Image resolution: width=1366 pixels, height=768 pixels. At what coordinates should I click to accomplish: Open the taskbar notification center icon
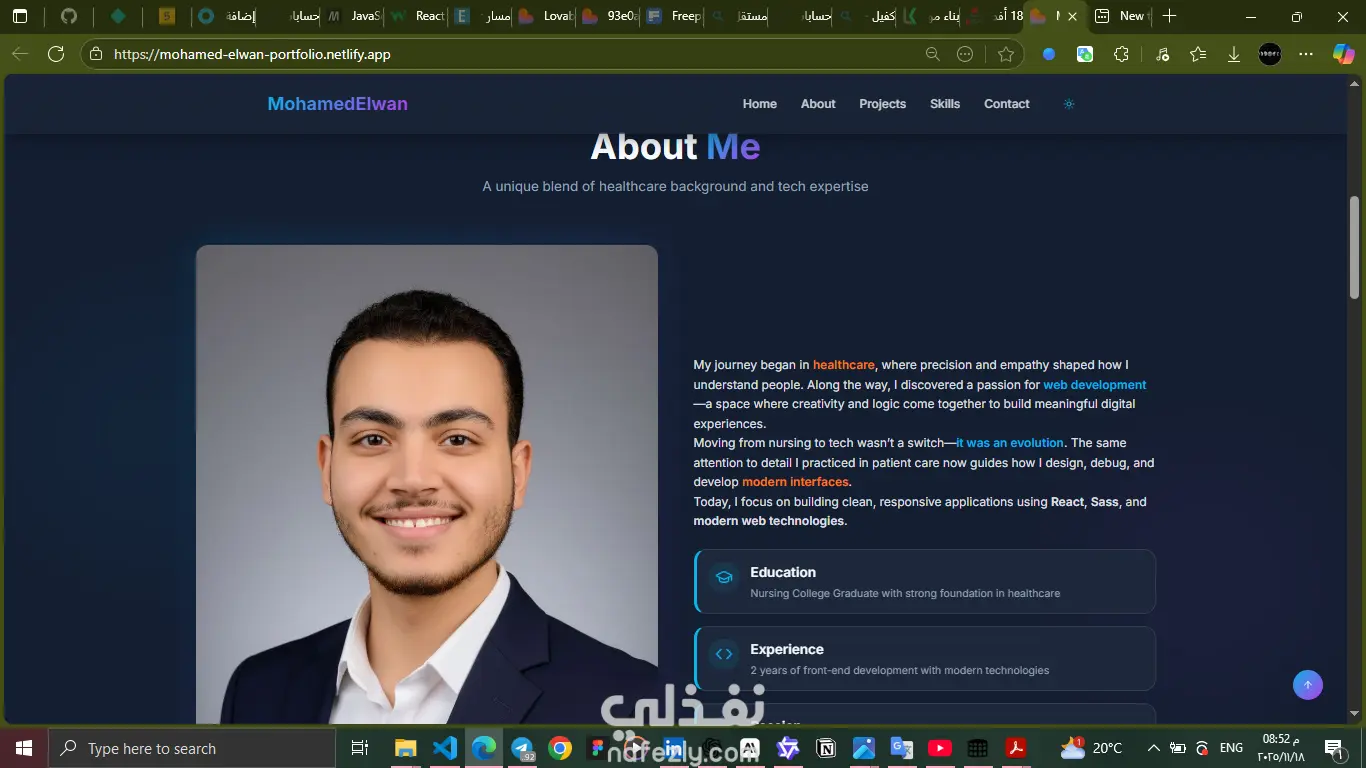click(1333, 748)
